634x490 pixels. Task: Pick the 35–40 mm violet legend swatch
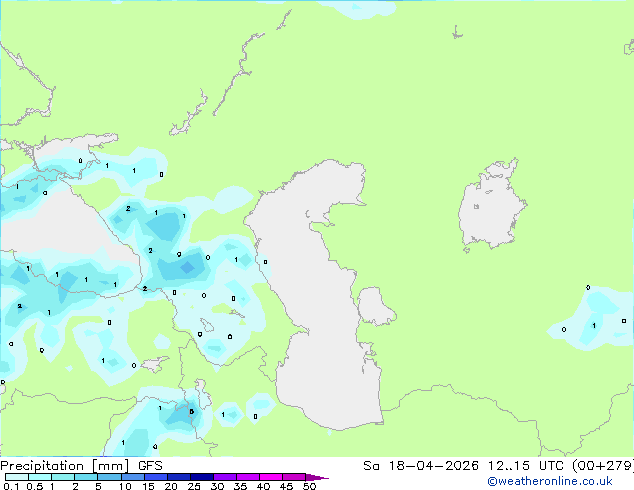tap(247, 477)
